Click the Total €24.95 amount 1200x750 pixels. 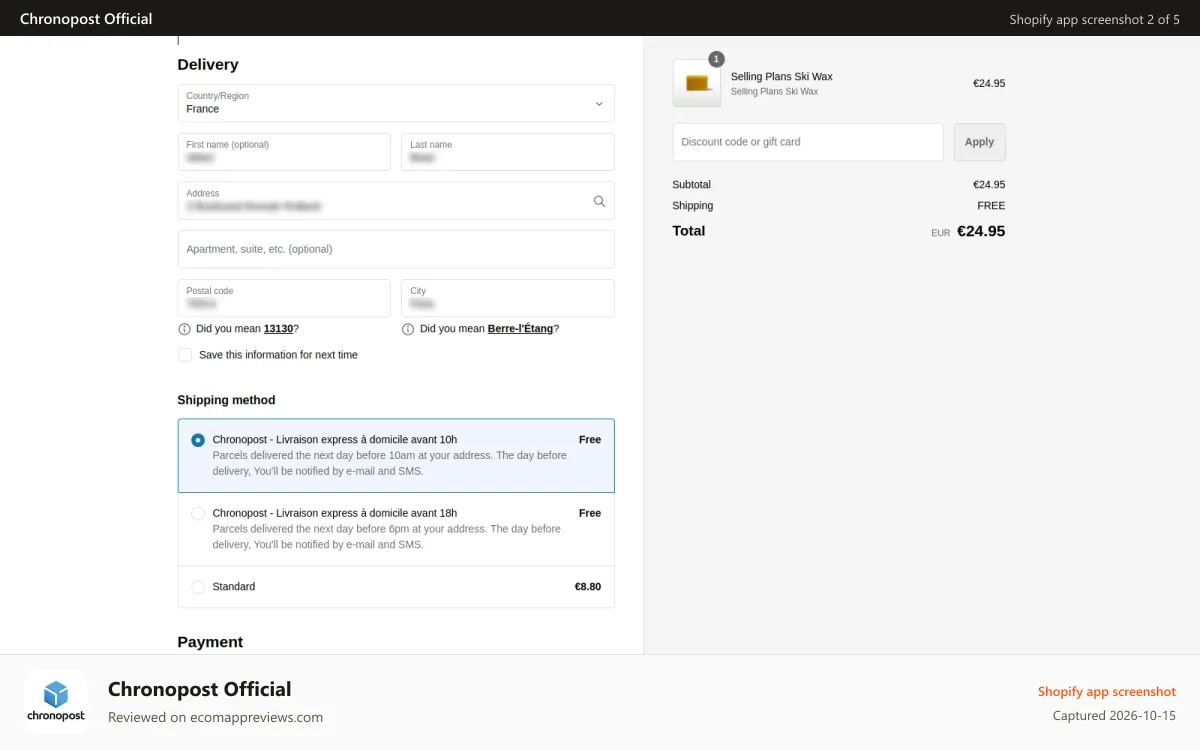pos(981,231)
